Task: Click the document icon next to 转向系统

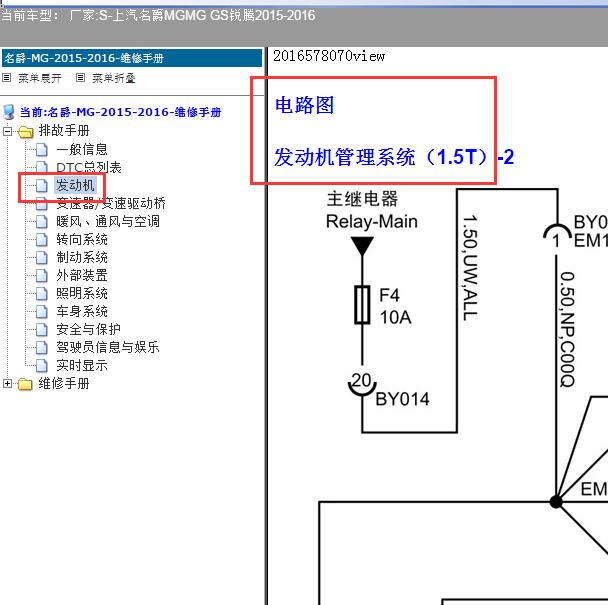Action: (x=41, y=239)
